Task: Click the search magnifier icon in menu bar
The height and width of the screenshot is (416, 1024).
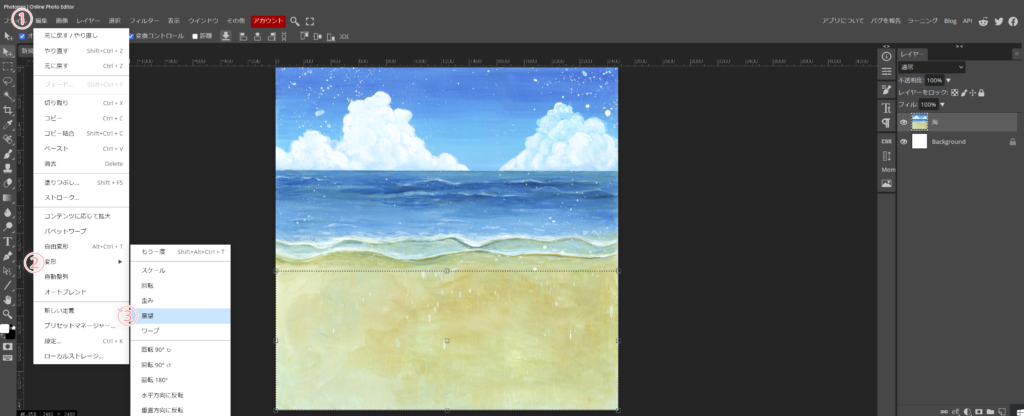Action: (x=295, y=20)
